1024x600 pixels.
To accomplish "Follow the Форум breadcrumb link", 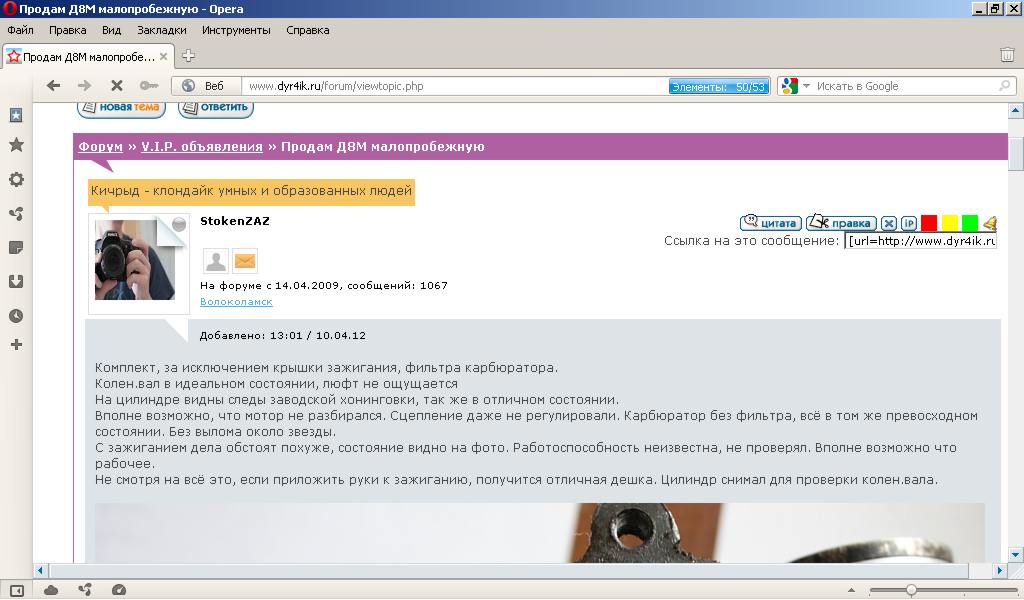I will coord(101,146).
